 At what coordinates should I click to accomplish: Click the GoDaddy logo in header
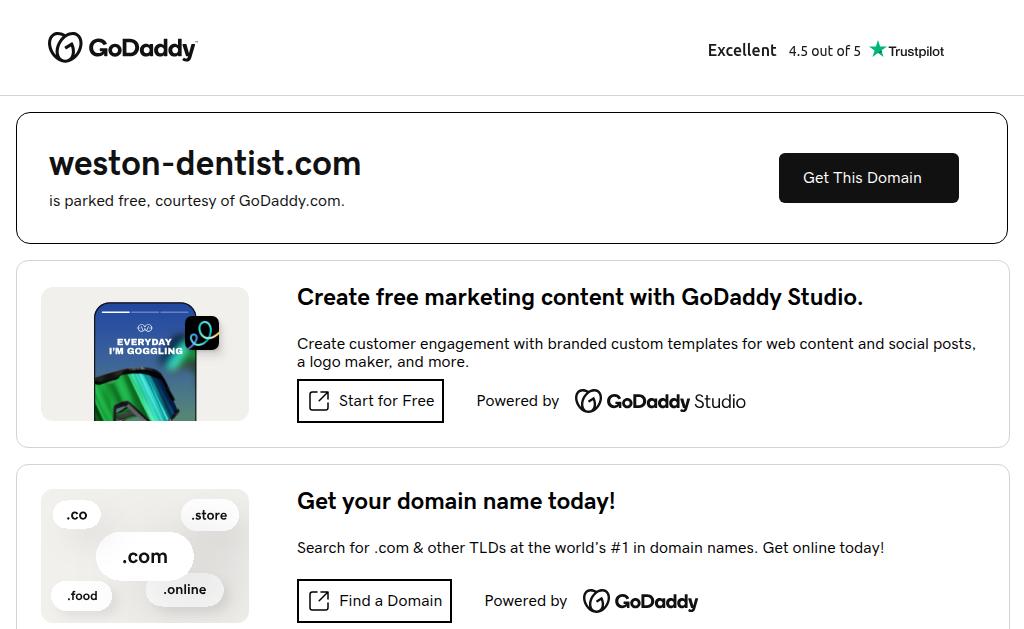coord(122,48)
